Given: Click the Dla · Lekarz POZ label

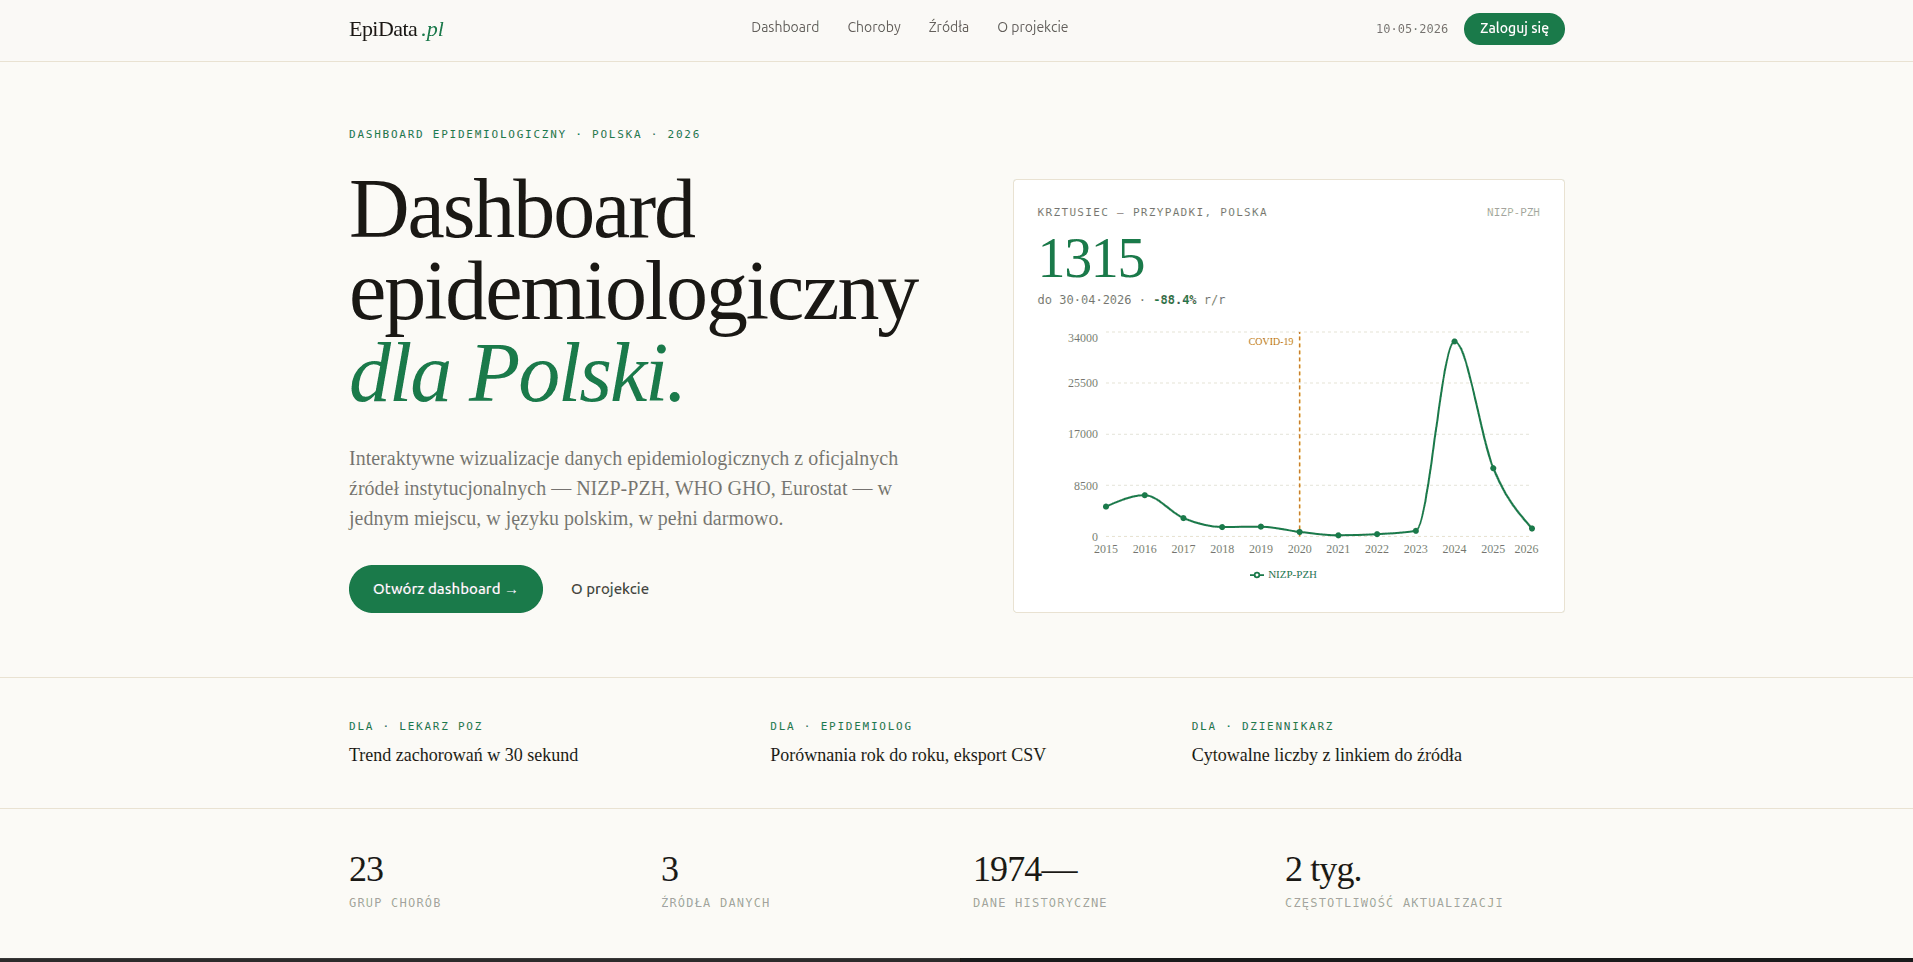Looking at the screenshot, I should 416,726.
